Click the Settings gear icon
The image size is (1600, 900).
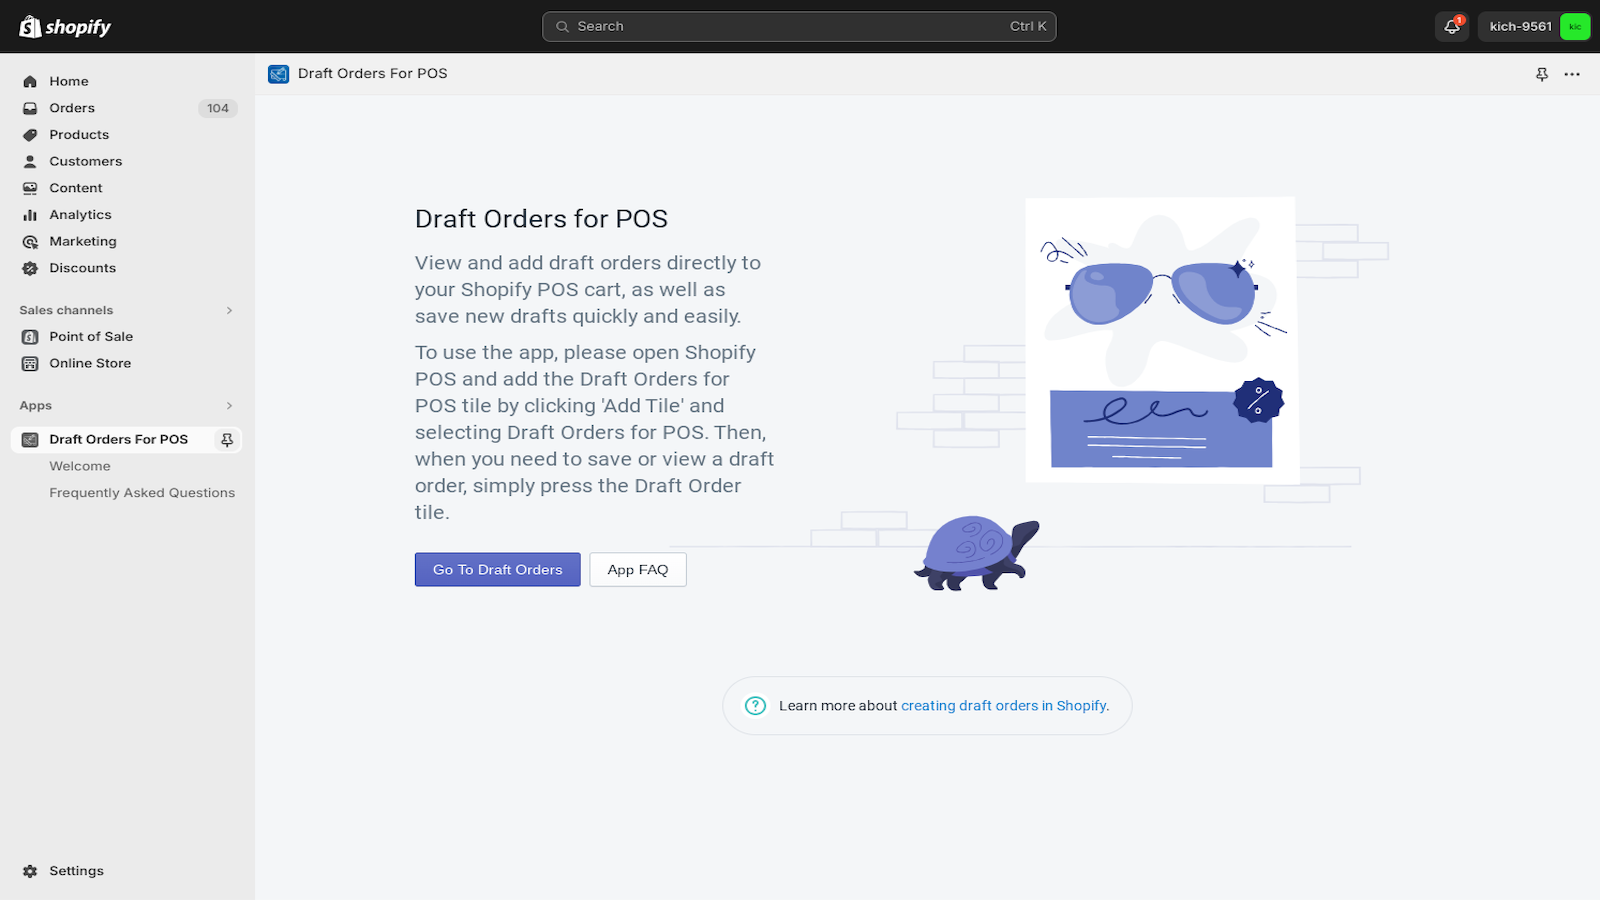coord(30,871)
